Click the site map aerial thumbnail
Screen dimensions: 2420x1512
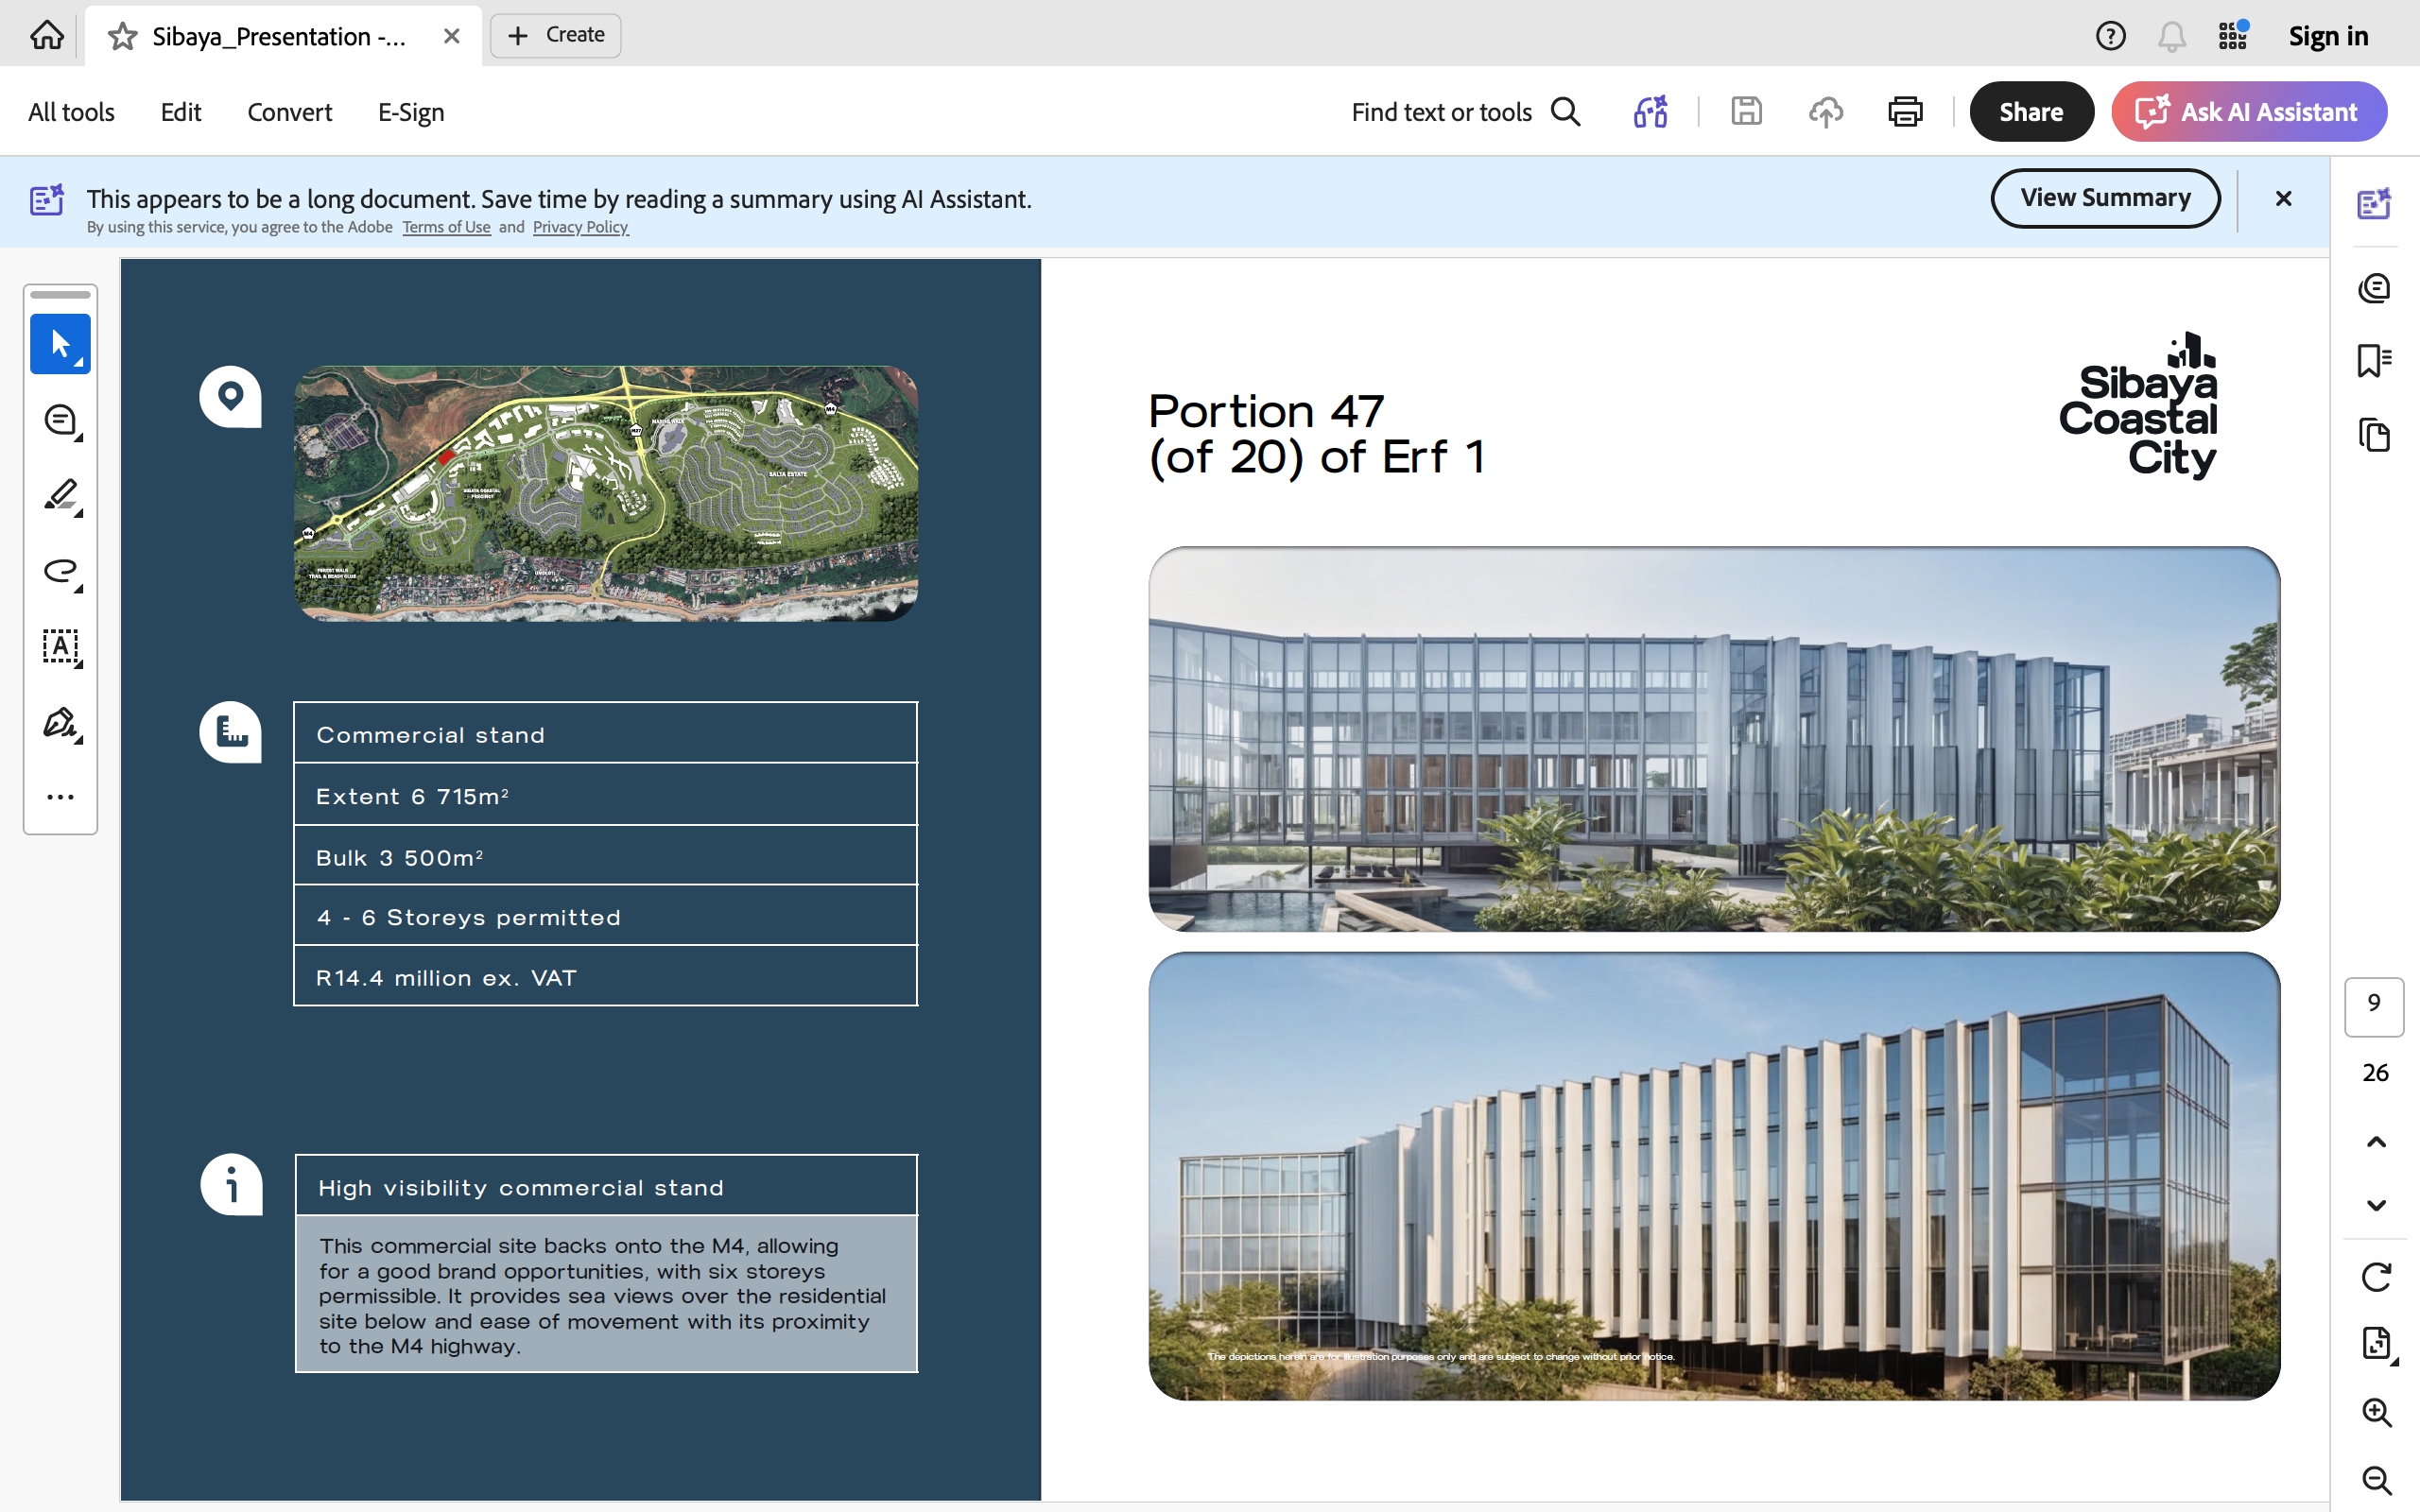pyautogui.click(x=606, y=493)
